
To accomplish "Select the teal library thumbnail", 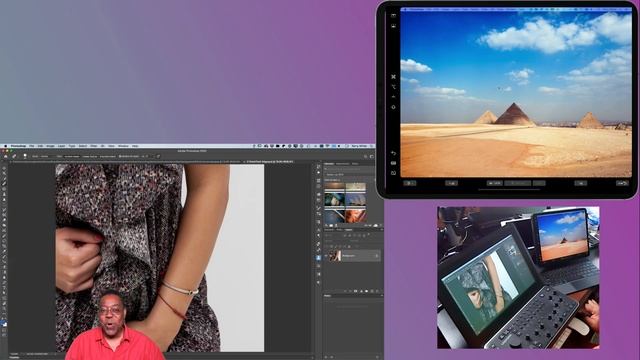I will pyautogui.click(x=335, y=200).
